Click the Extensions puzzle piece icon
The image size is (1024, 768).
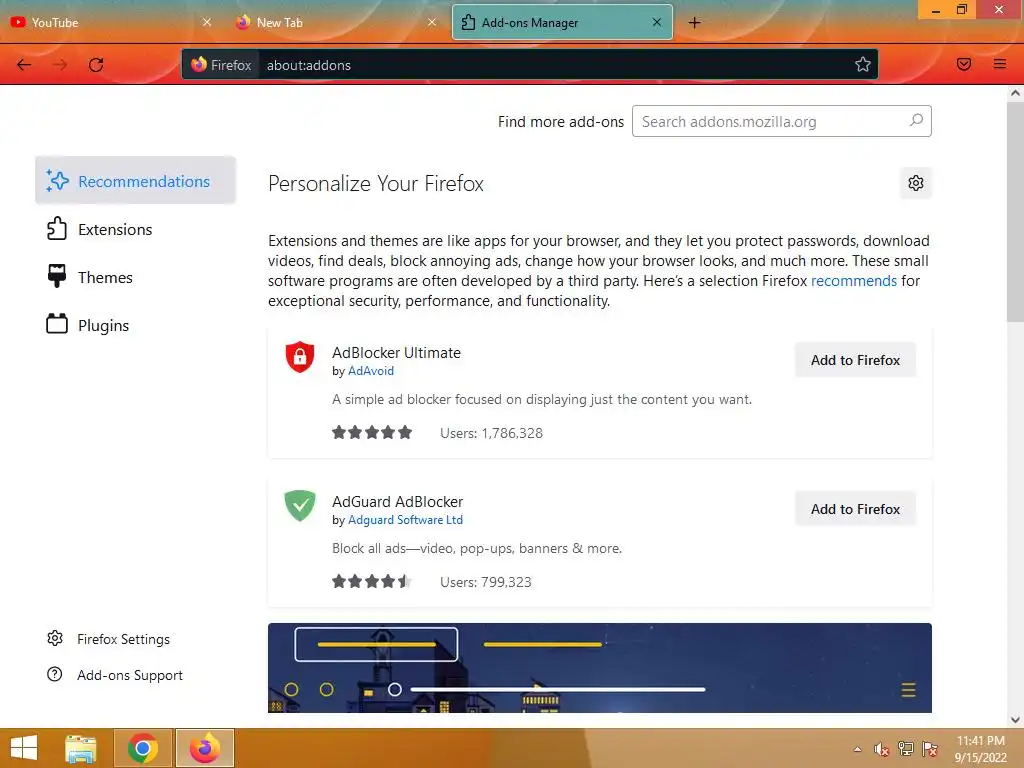tap(57, 229)
